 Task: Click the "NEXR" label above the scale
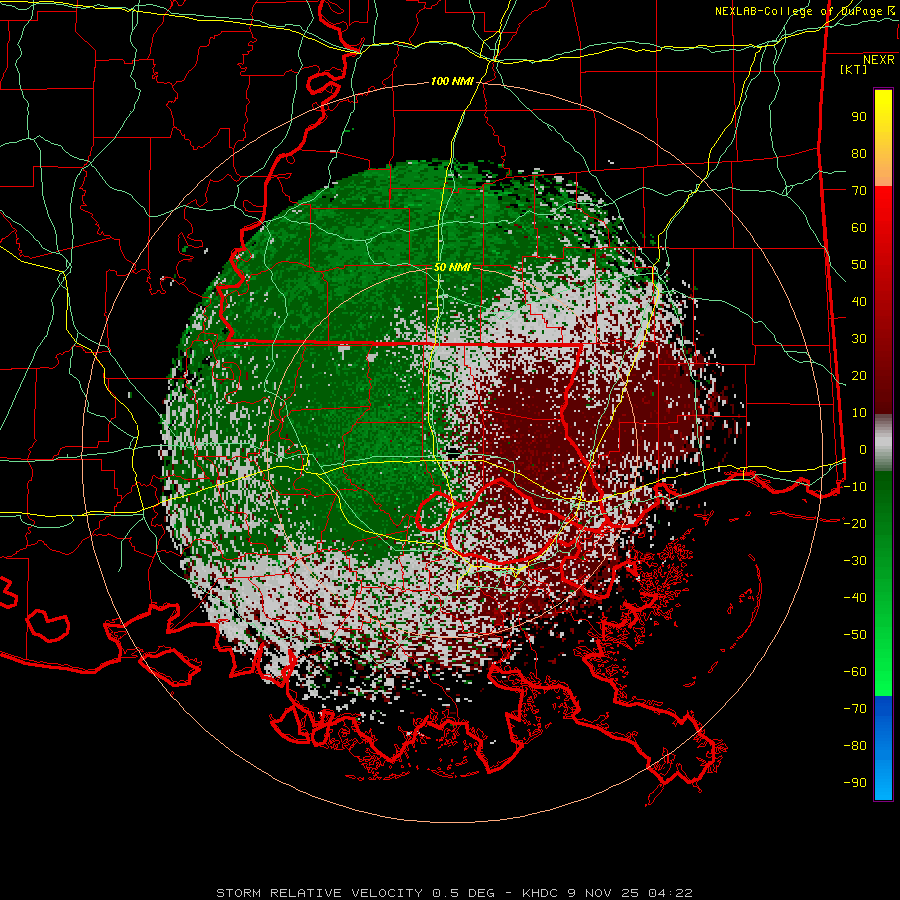[x=879, y=60]
